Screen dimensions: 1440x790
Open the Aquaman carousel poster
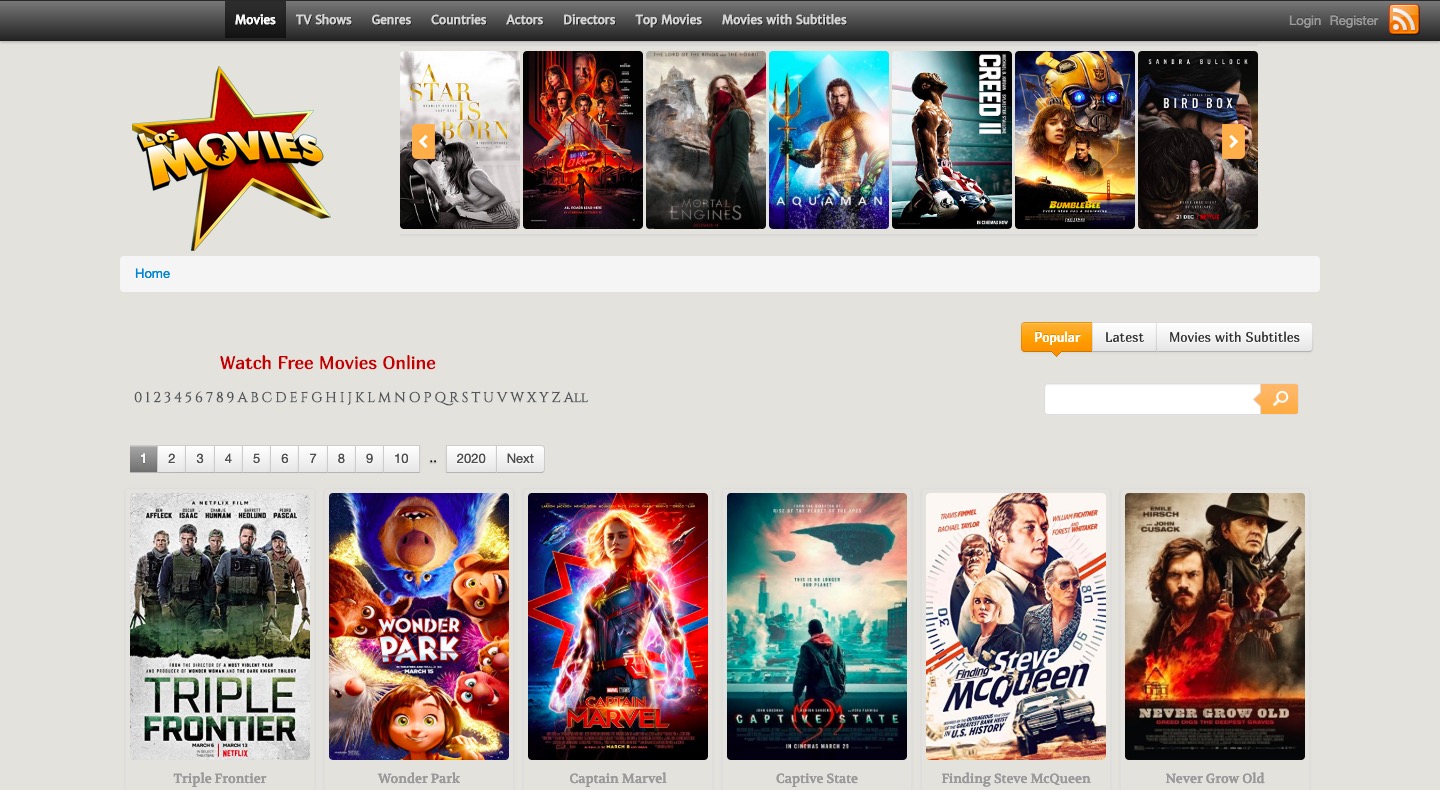coord(829,140)
